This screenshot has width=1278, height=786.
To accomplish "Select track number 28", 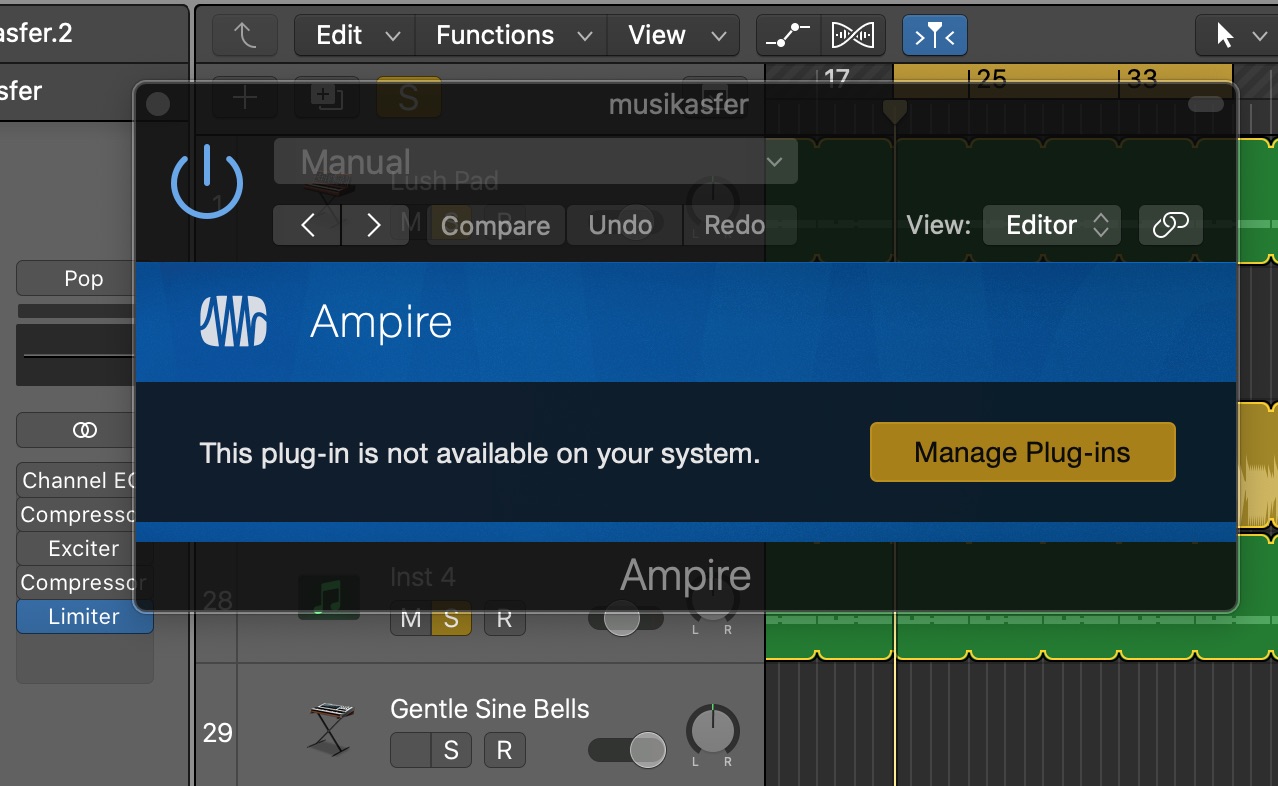I will tap(217, 600).
